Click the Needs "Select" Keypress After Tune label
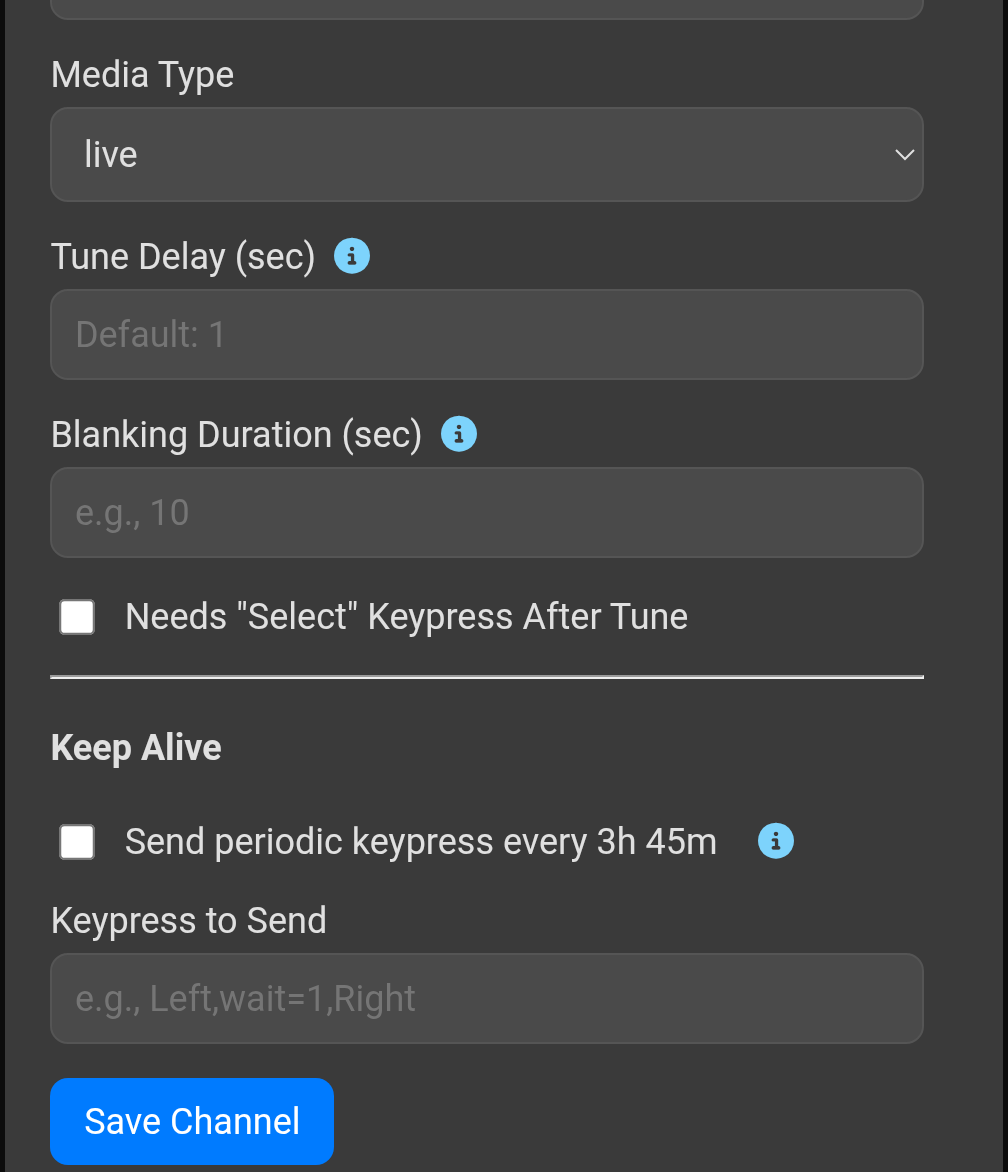1008x1172 pixels. (406, 617)
